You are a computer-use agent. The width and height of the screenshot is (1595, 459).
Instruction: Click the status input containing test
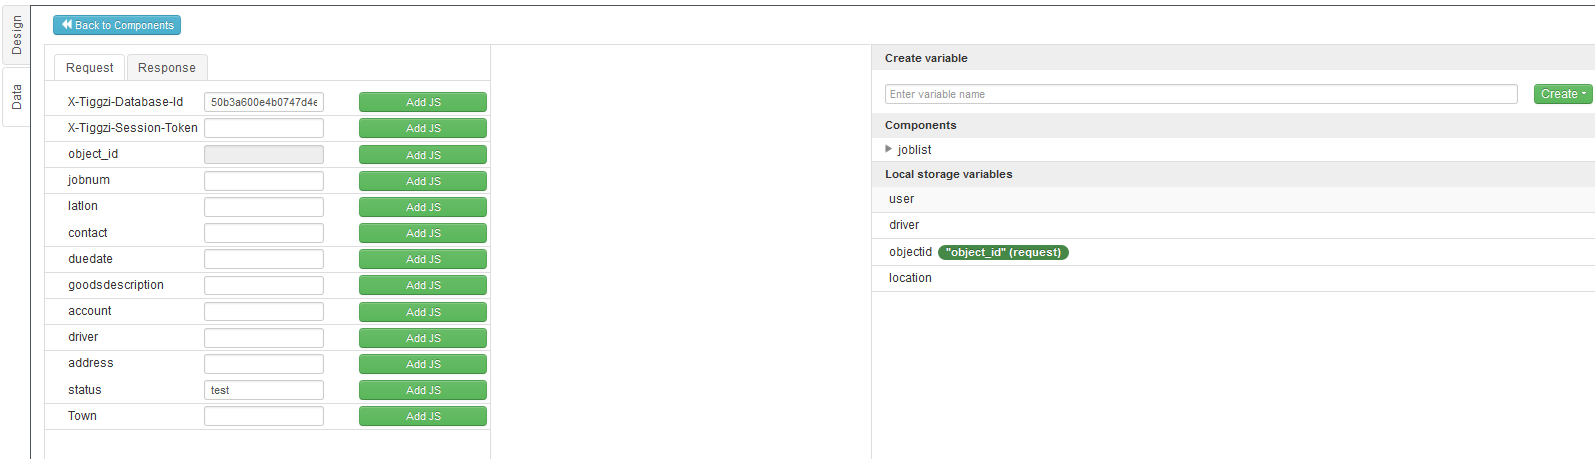click(264, 390)
